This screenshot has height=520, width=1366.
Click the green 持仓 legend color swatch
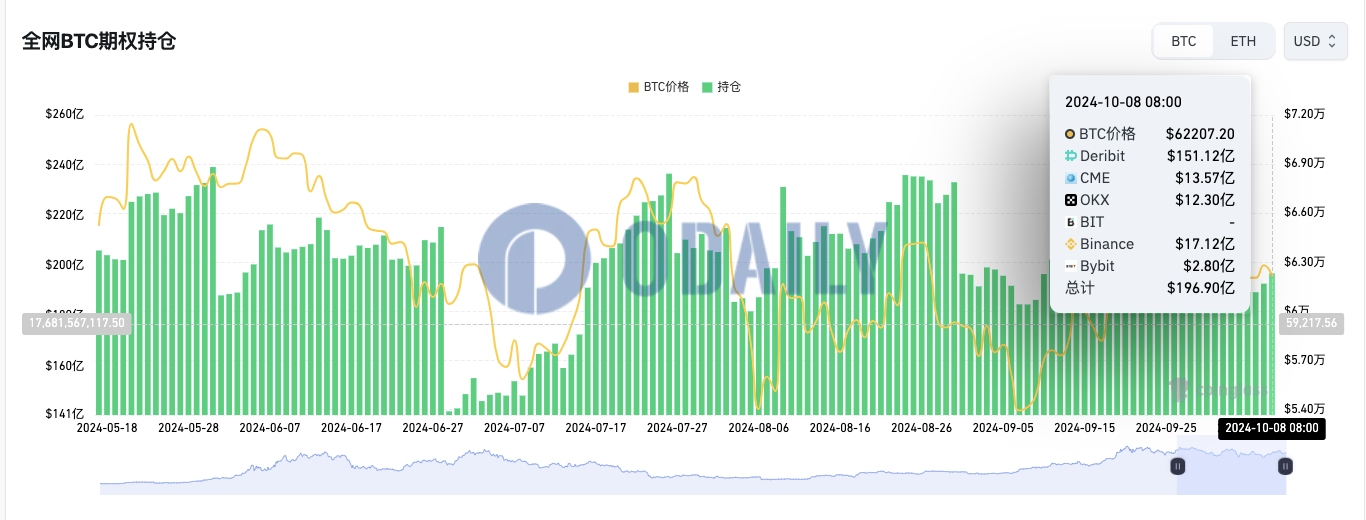tap(708, 87)
